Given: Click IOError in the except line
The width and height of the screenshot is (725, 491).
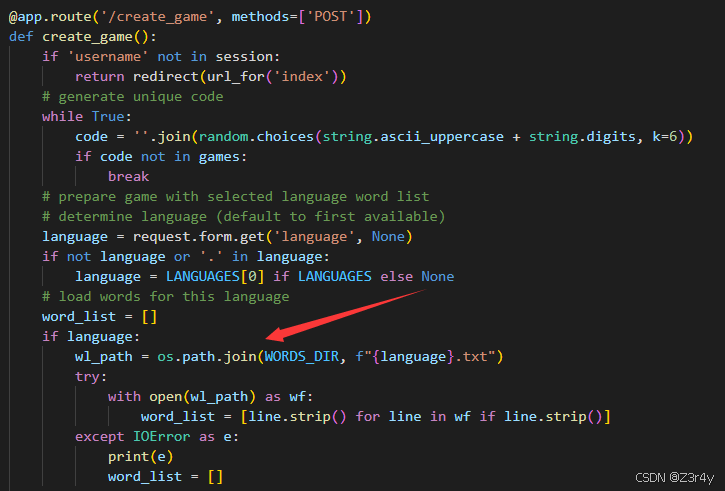Looking at the screenshot, I should pos(161,436).
